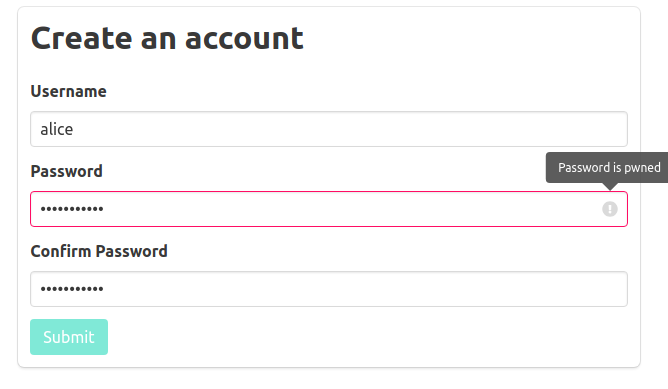The height and width of the screenshot is (389, 668).
Task: Click the Username label text
Action: click(x=69, y=91)
